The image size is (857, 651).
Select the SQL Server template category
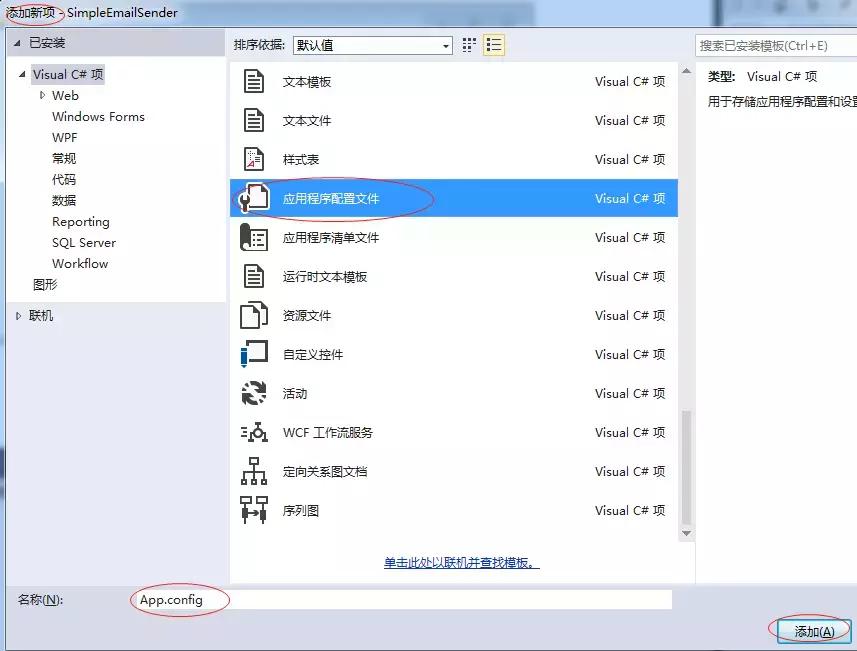pyautogui.click(x=83, y=242)
